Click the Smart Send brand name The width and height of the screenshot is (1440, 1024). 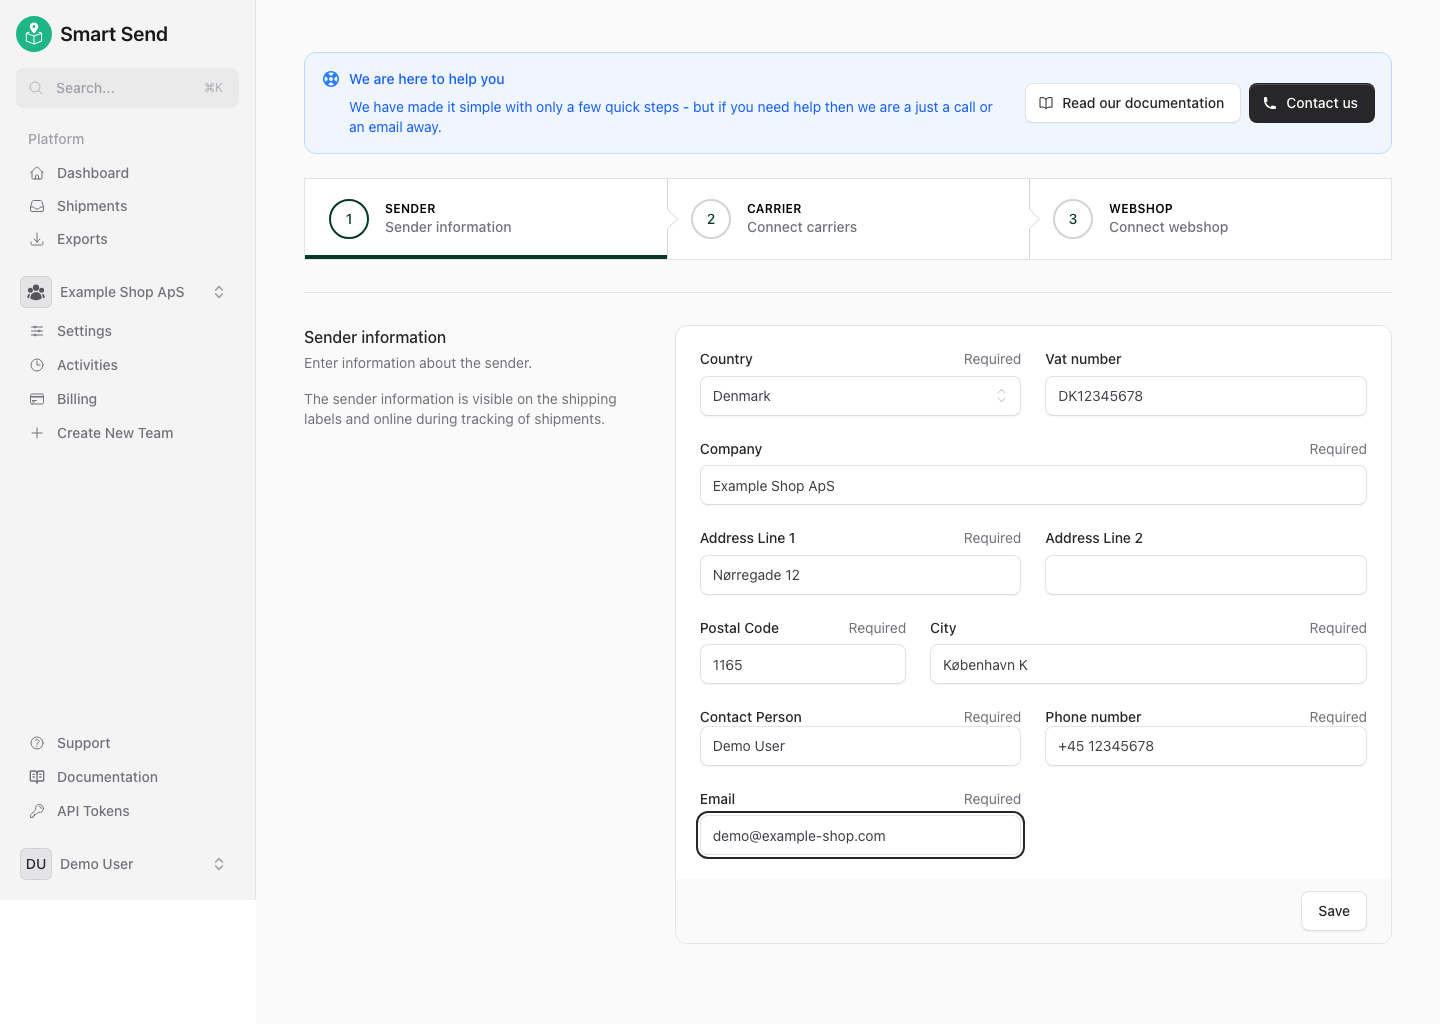point(114,34)
